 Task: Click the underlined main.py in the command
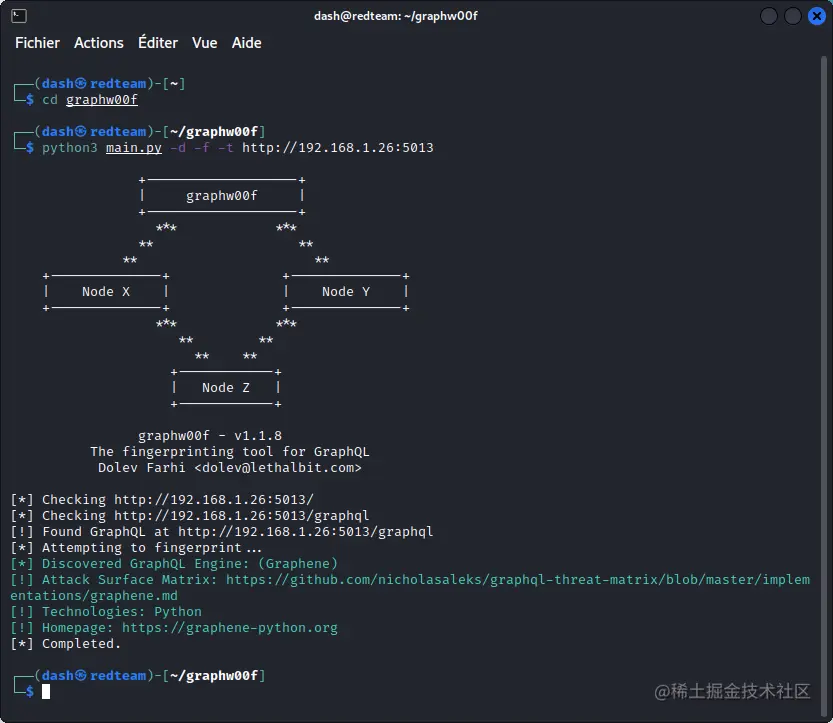tap(134, 148)
